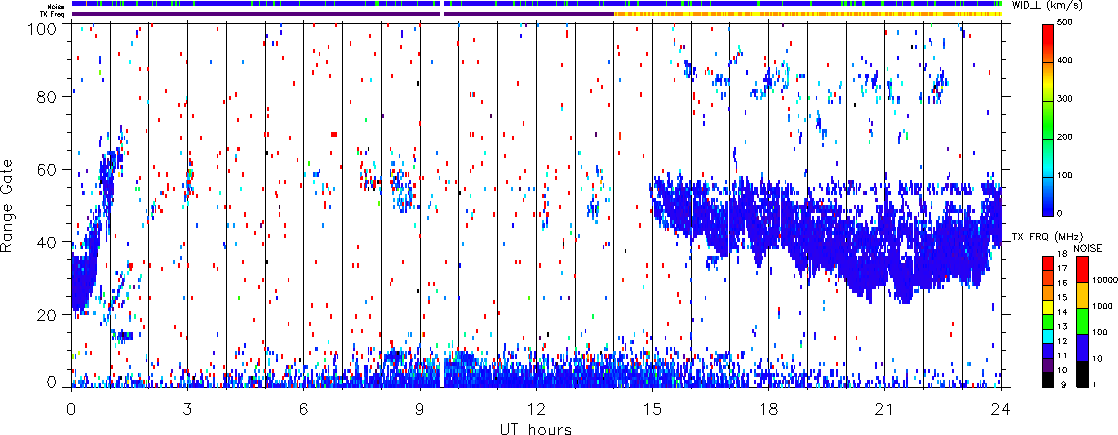This screenshot has height=435, width=1118.
Task: Select the 3 tick label on UT hours axis
Action: point(188,410)
